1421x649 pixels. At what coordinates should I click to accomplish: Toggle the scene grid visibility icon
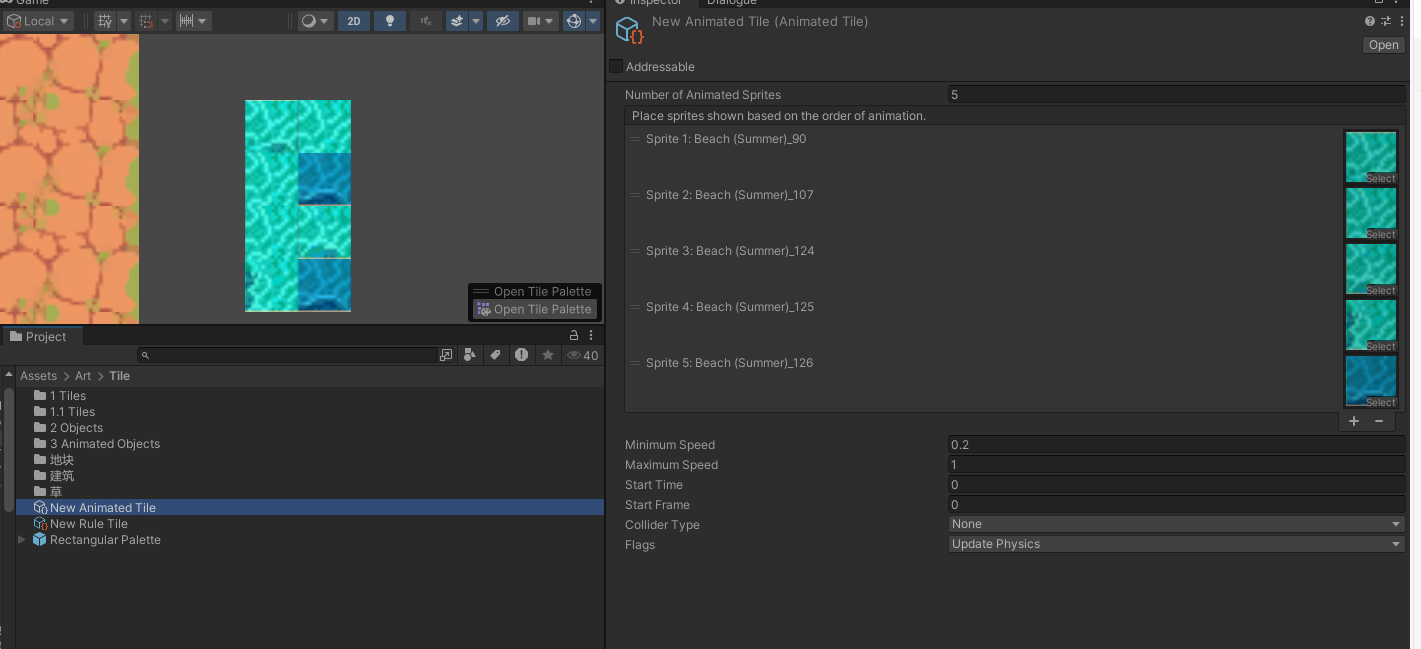point(104,21)
